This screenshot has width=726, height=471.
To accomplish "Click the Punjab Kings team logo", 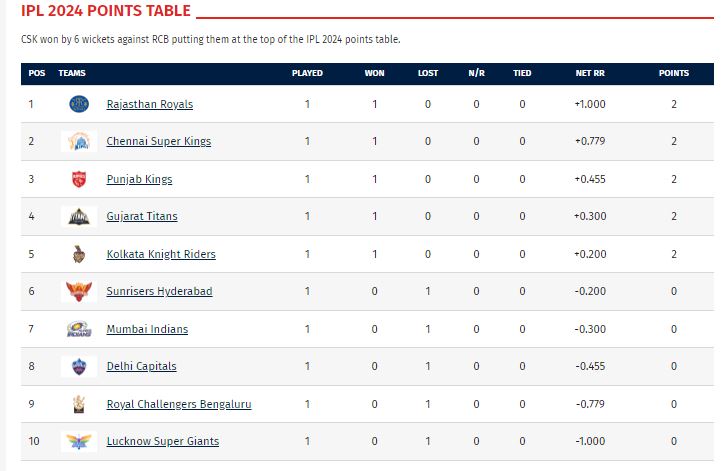I will (x=78, y=179).
